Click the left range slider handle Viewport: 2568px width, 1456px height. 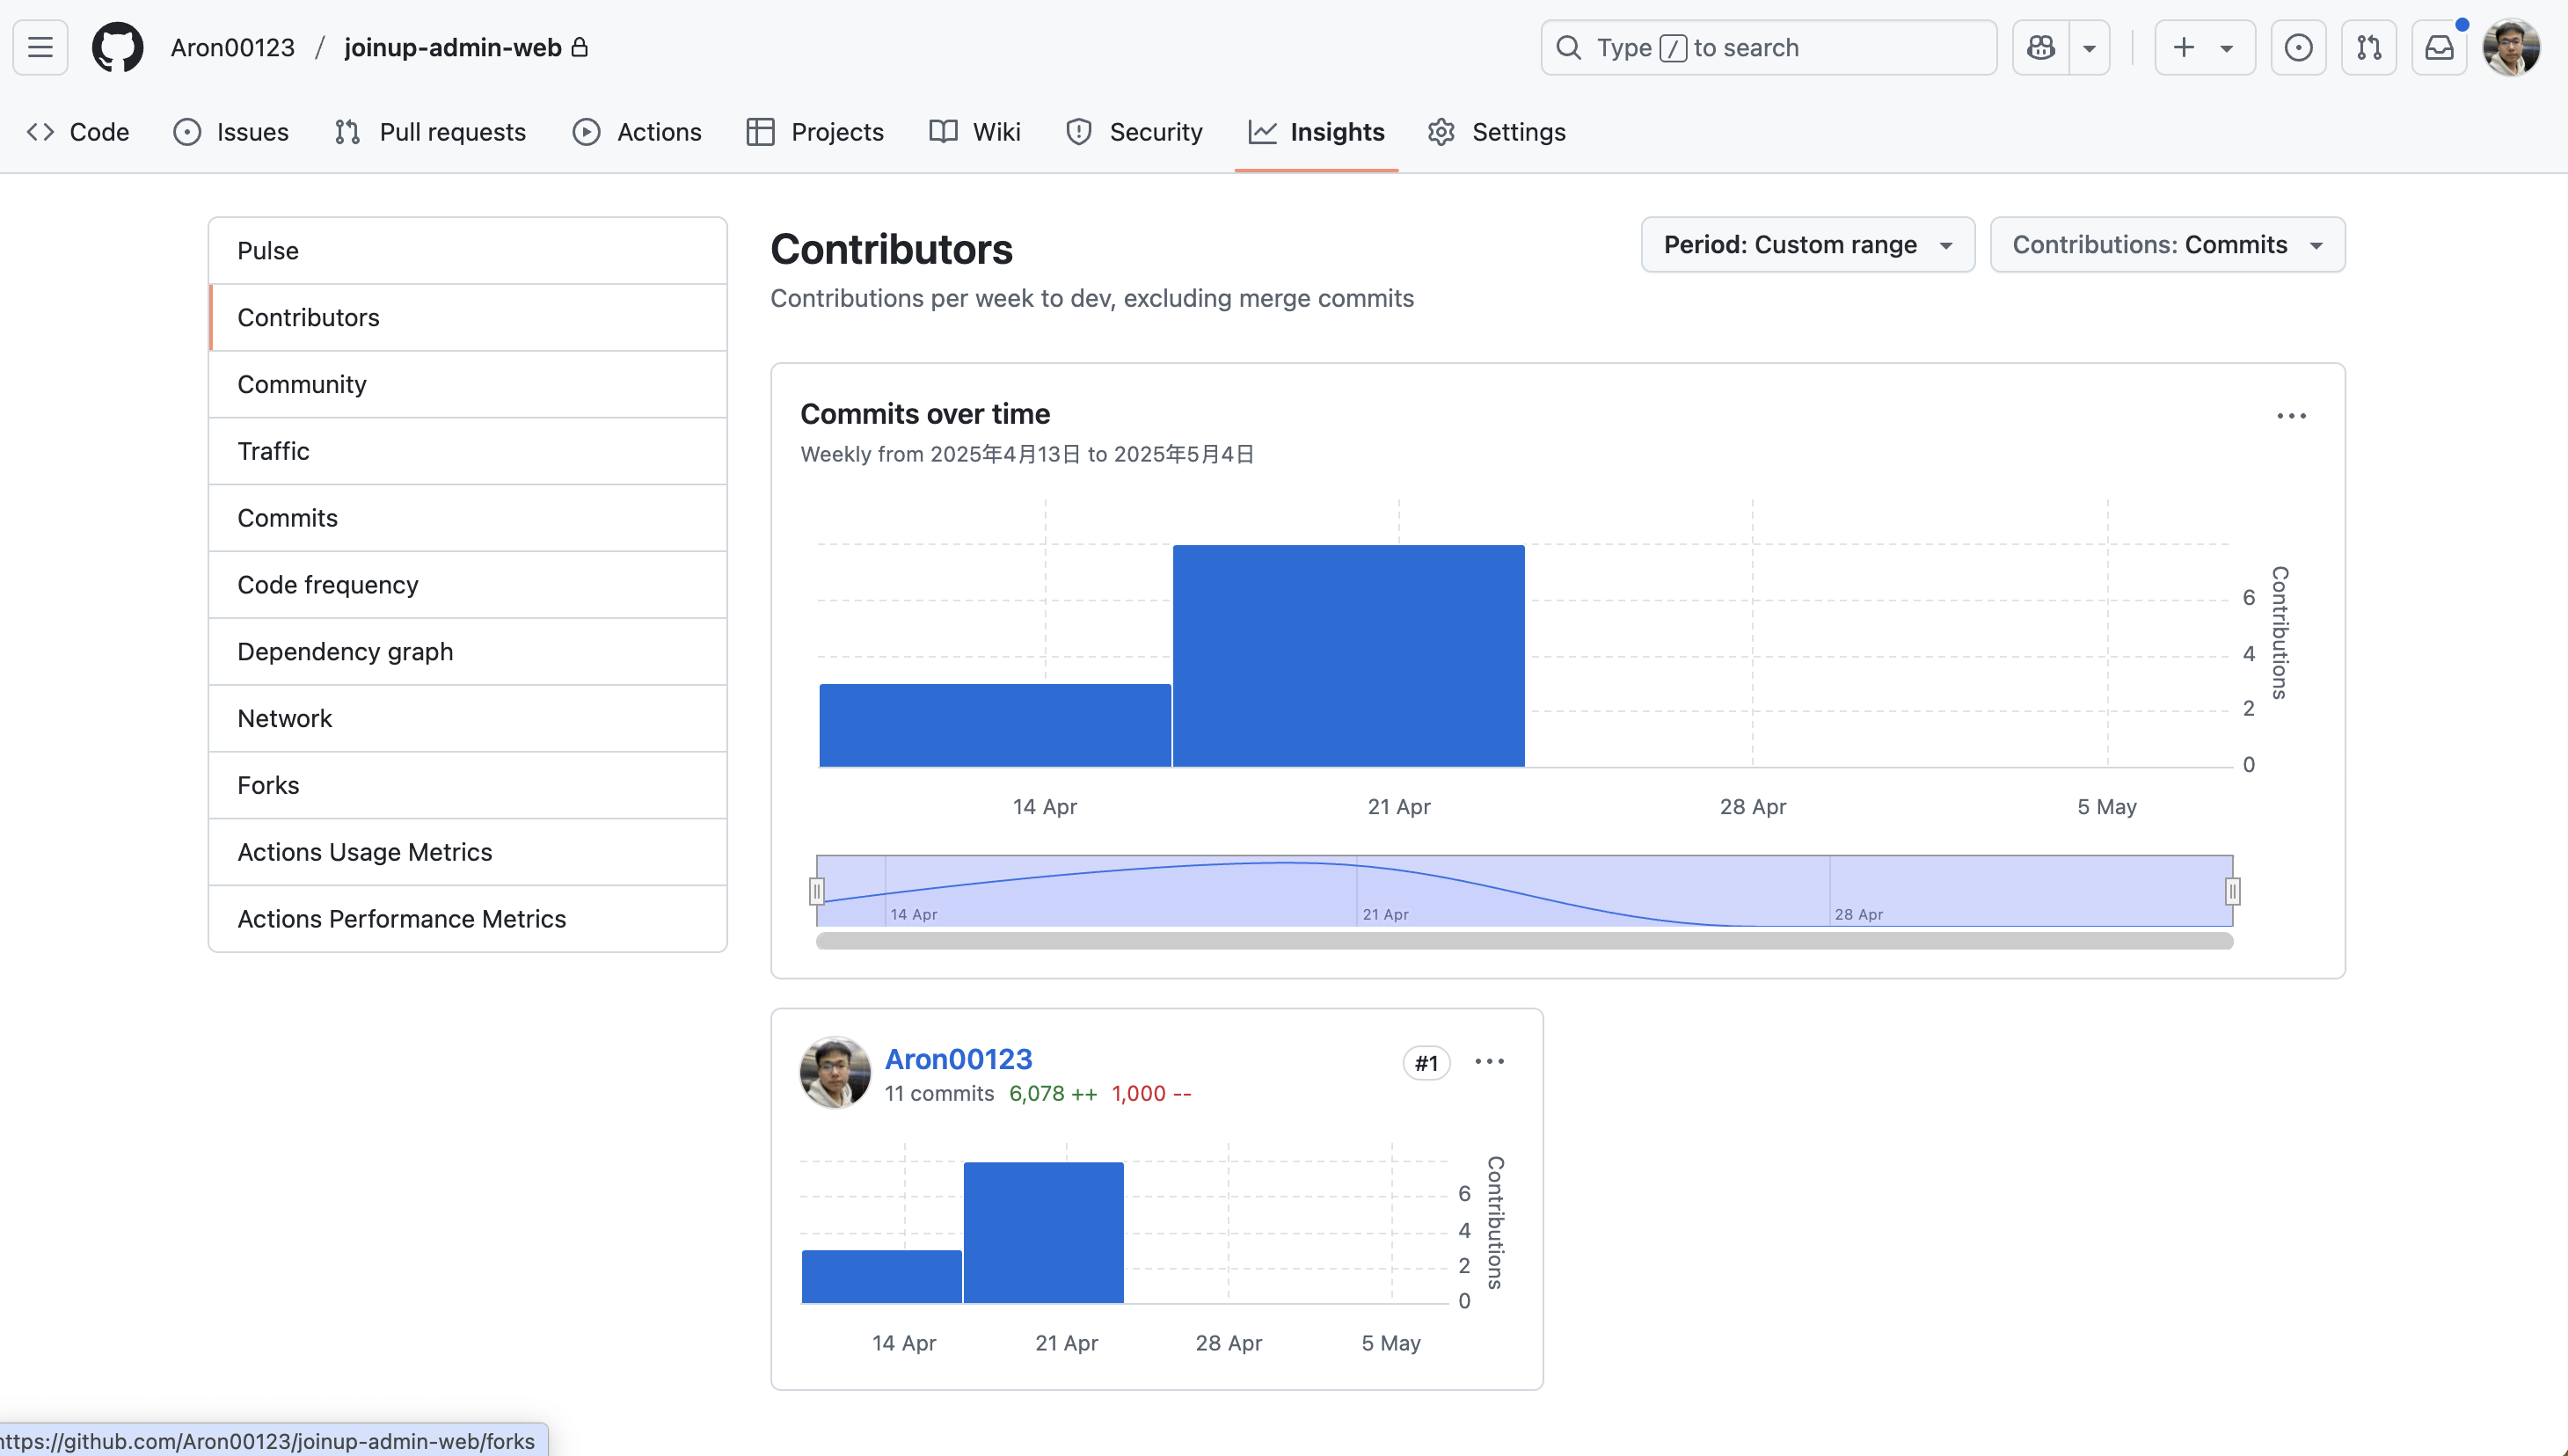click(x=817, y=891)
